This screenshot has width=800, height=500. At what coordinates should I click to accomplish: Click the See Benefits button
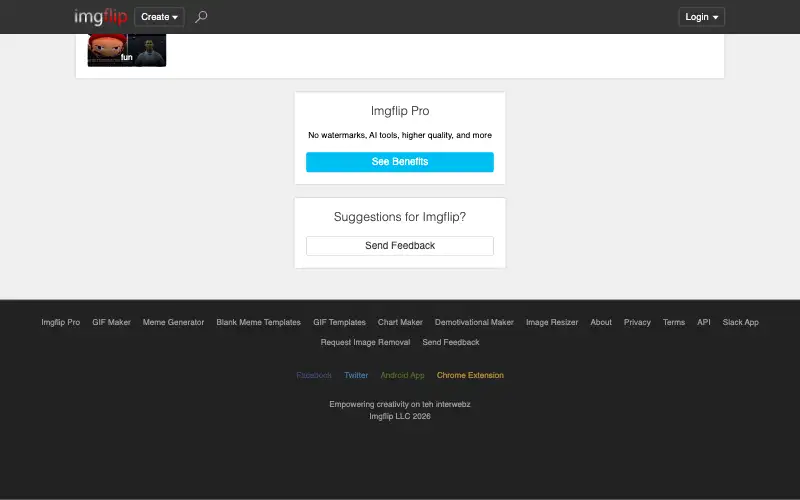pos(399,162)
